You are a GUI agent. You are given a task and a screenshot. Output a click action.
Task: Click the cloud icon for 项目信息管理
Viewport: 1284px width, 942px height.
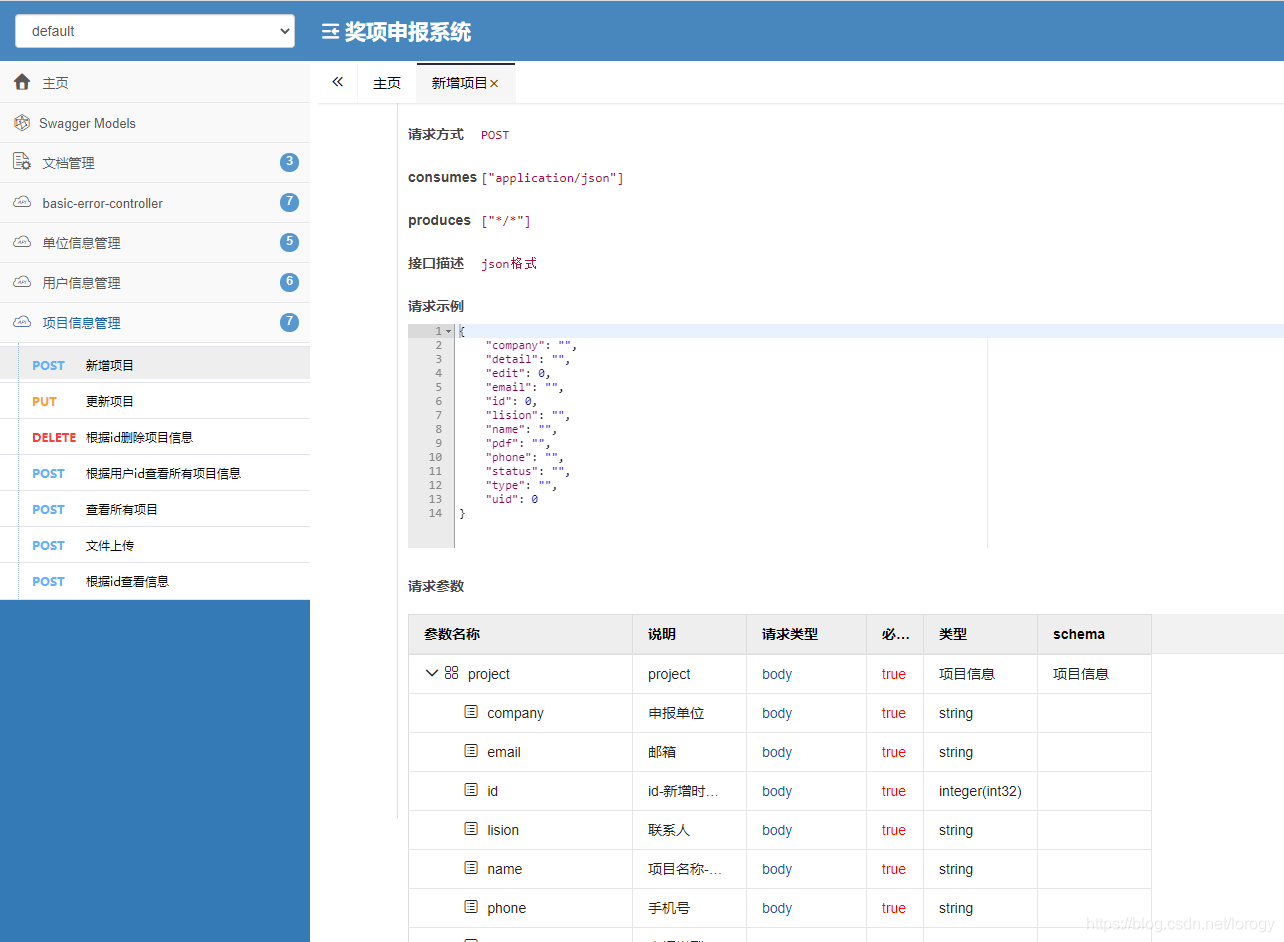[22, 322]
